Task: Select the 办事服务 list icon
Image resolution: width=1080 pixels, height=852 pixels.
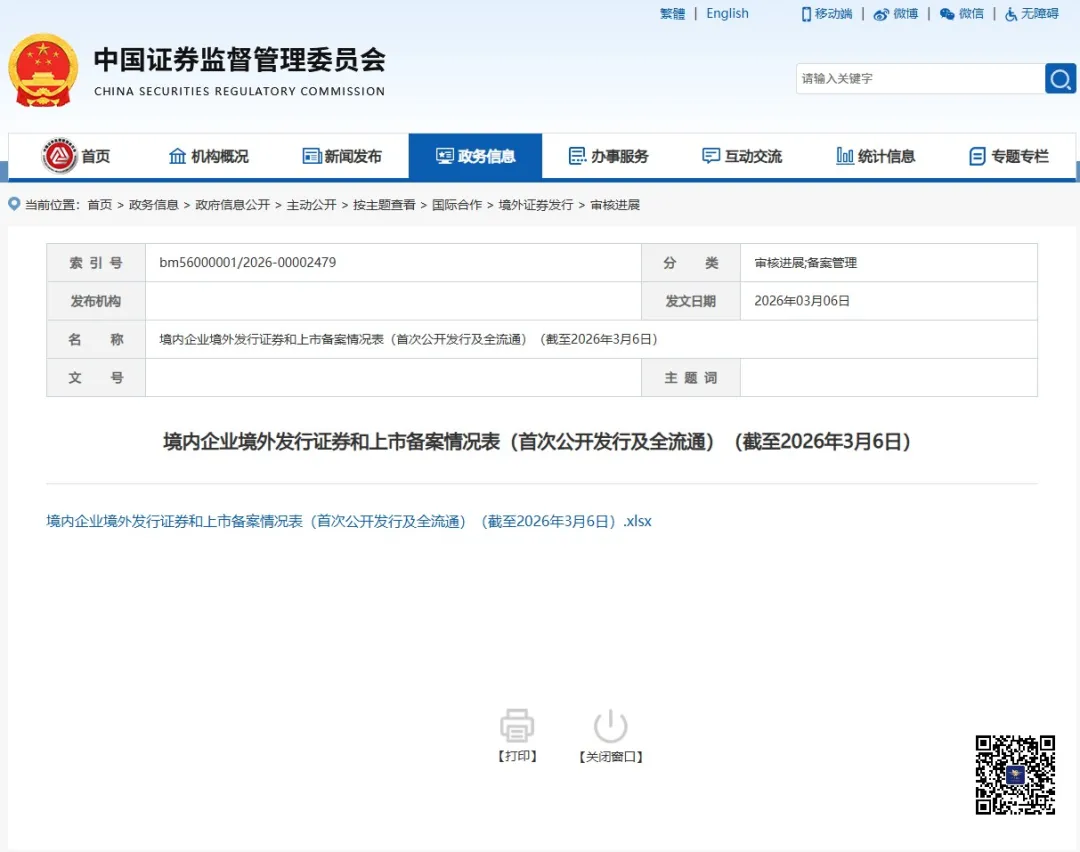Action: (577, 155)
